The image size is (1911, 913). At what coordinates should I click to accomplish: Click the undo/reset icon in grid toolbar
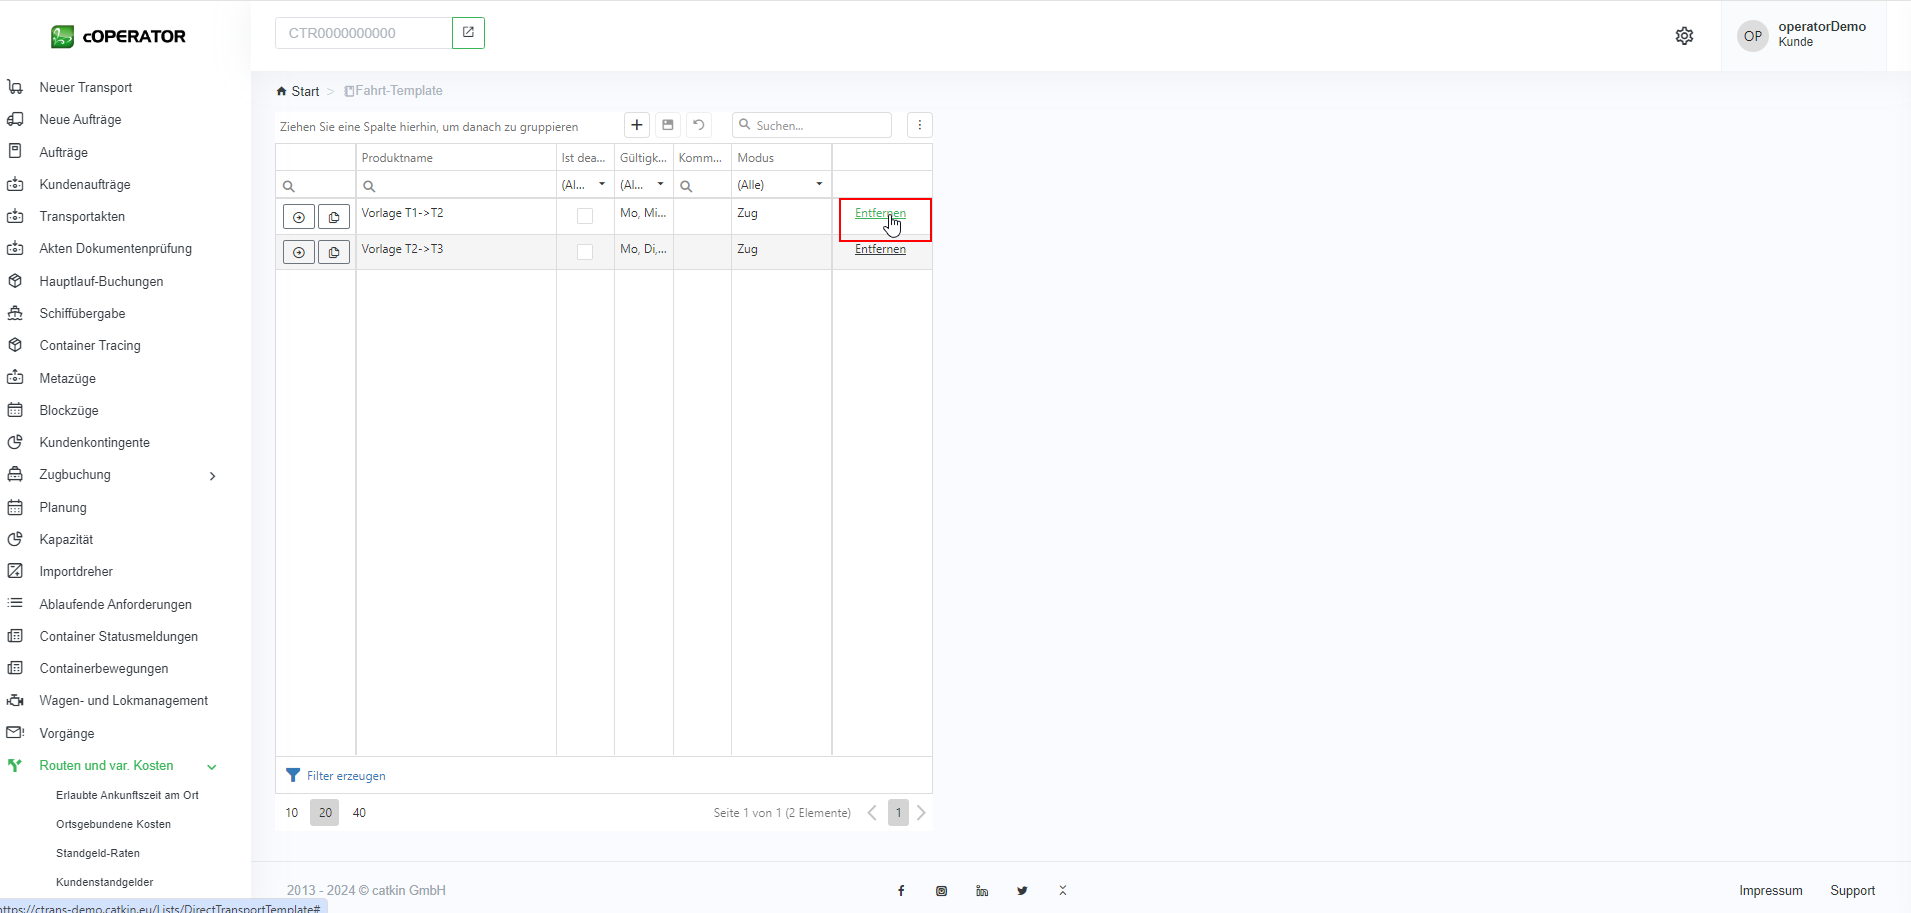(699, 125)
